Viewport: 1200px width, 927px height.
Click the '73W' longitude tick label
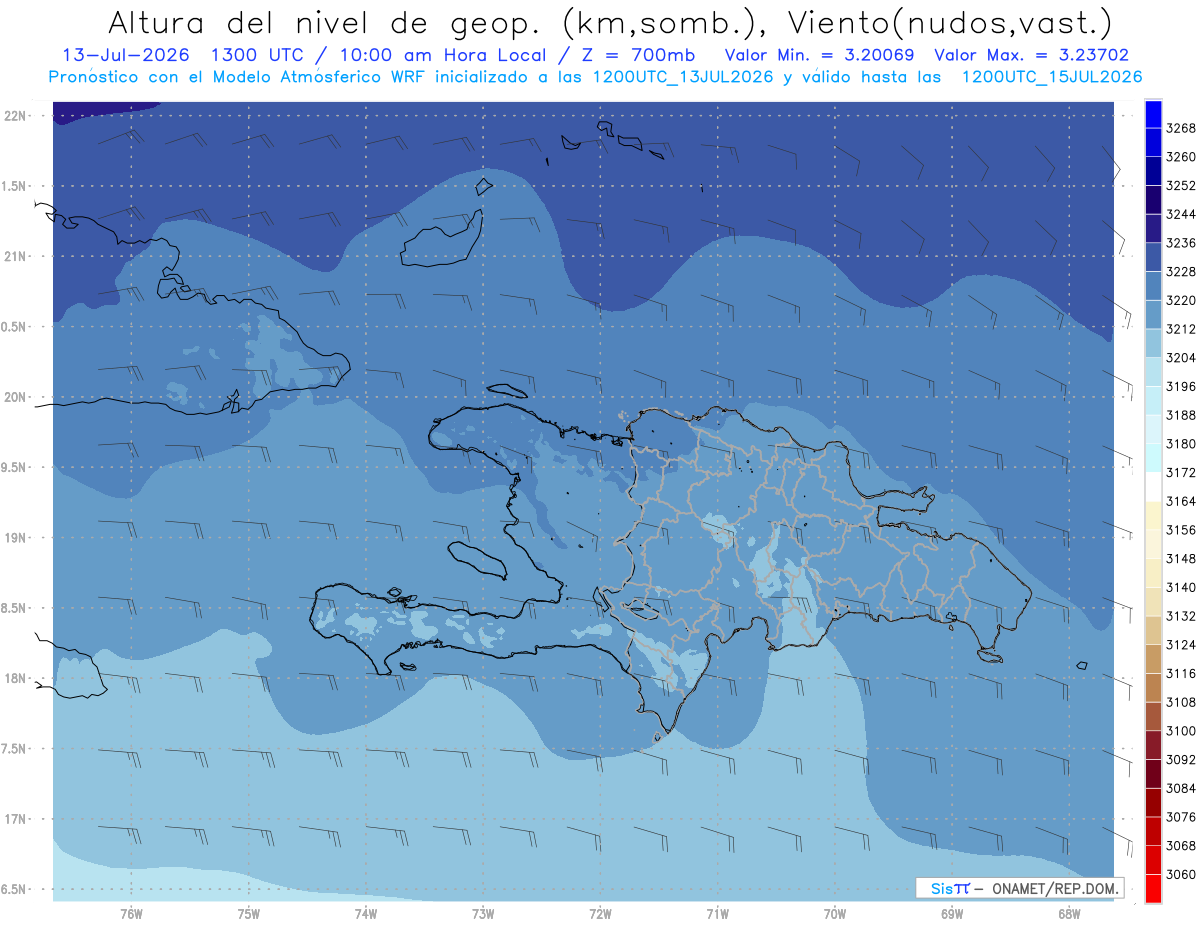pos(483,914)
